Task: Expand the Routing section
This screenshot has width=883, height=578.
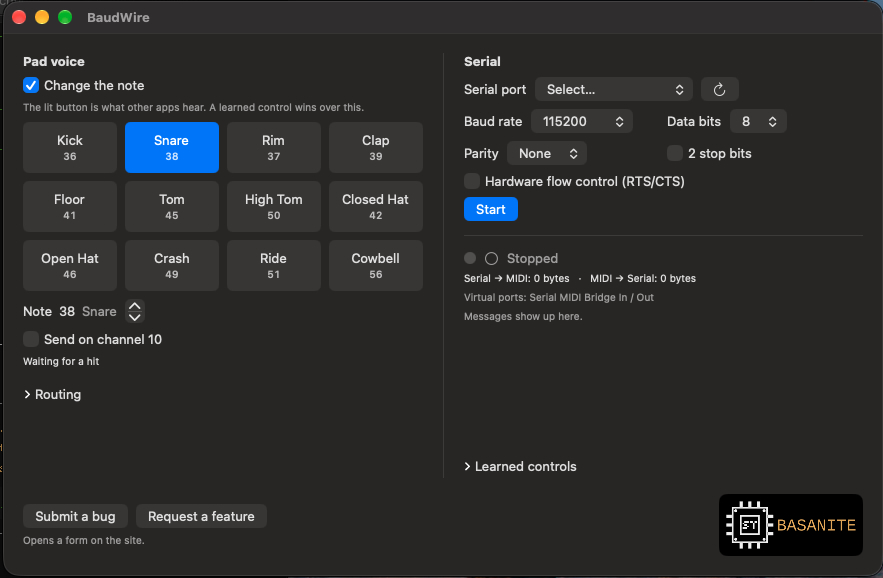Action: click(x=52, y=394)
